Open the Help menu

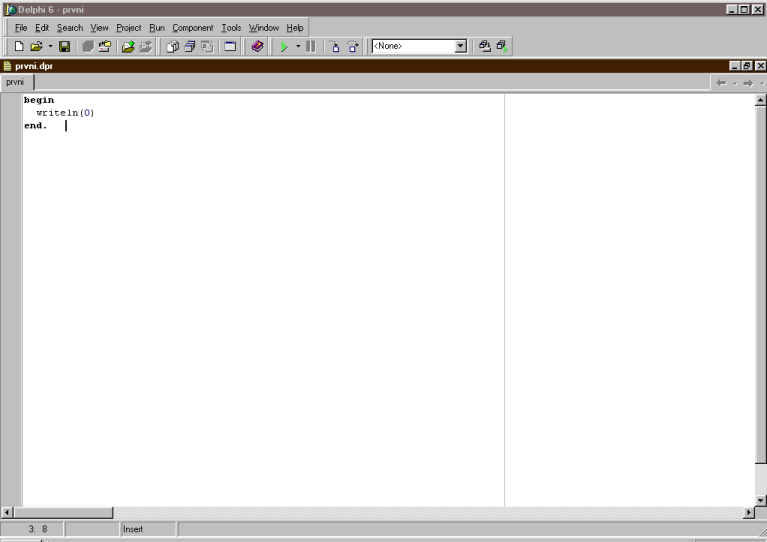pyautogui.click(x=295, y=28)
